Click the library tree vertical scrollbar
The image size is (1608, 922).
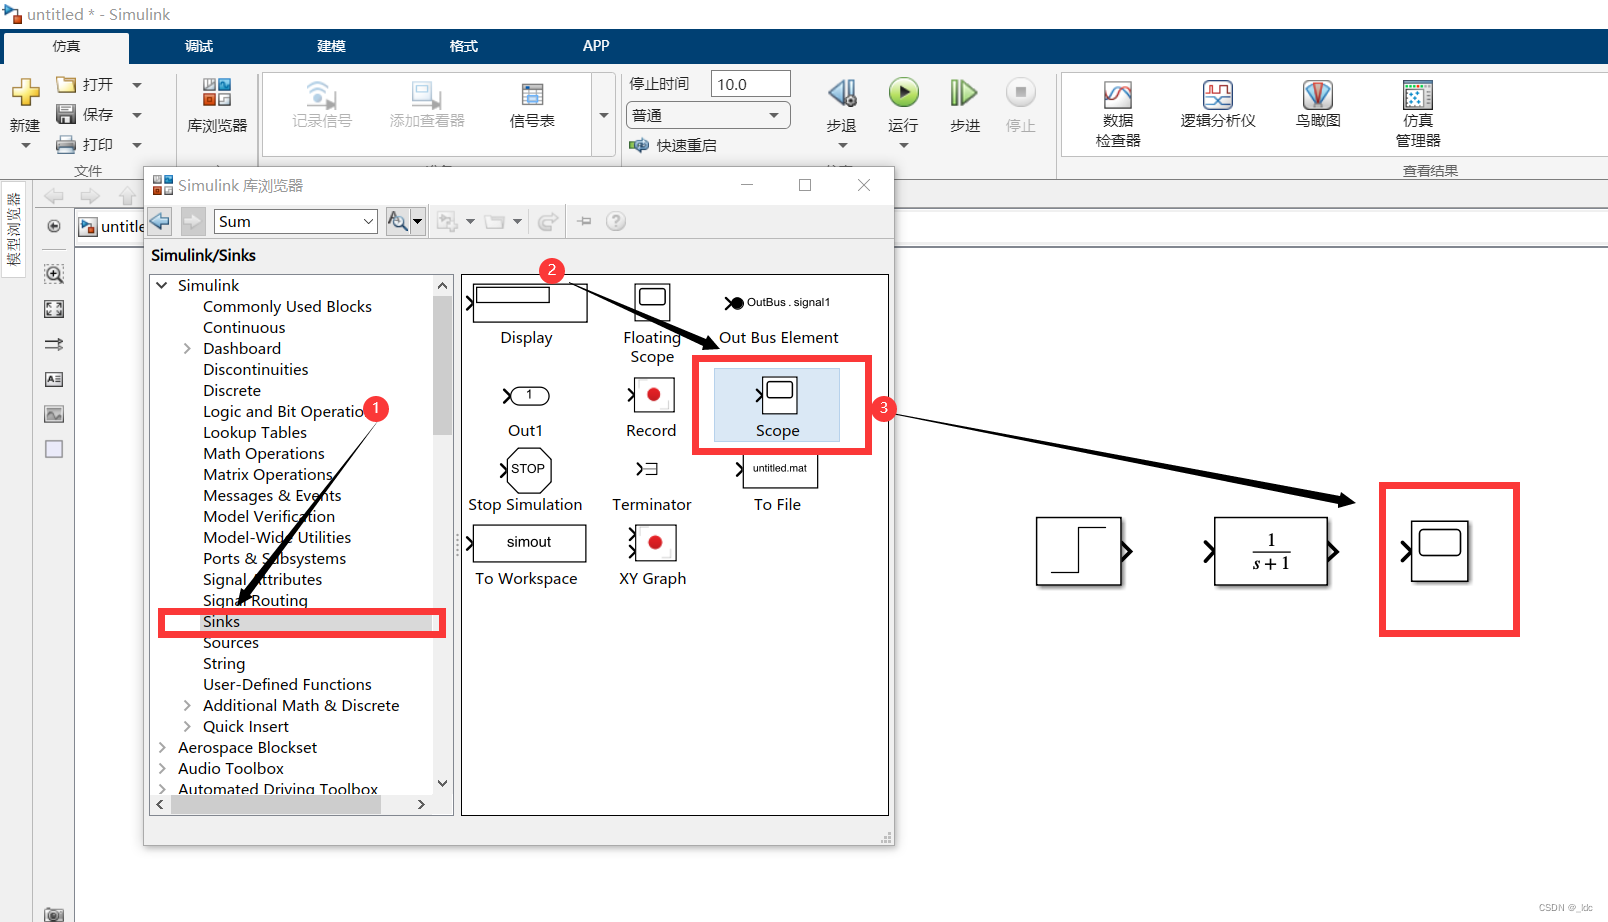tap(442, 365)
